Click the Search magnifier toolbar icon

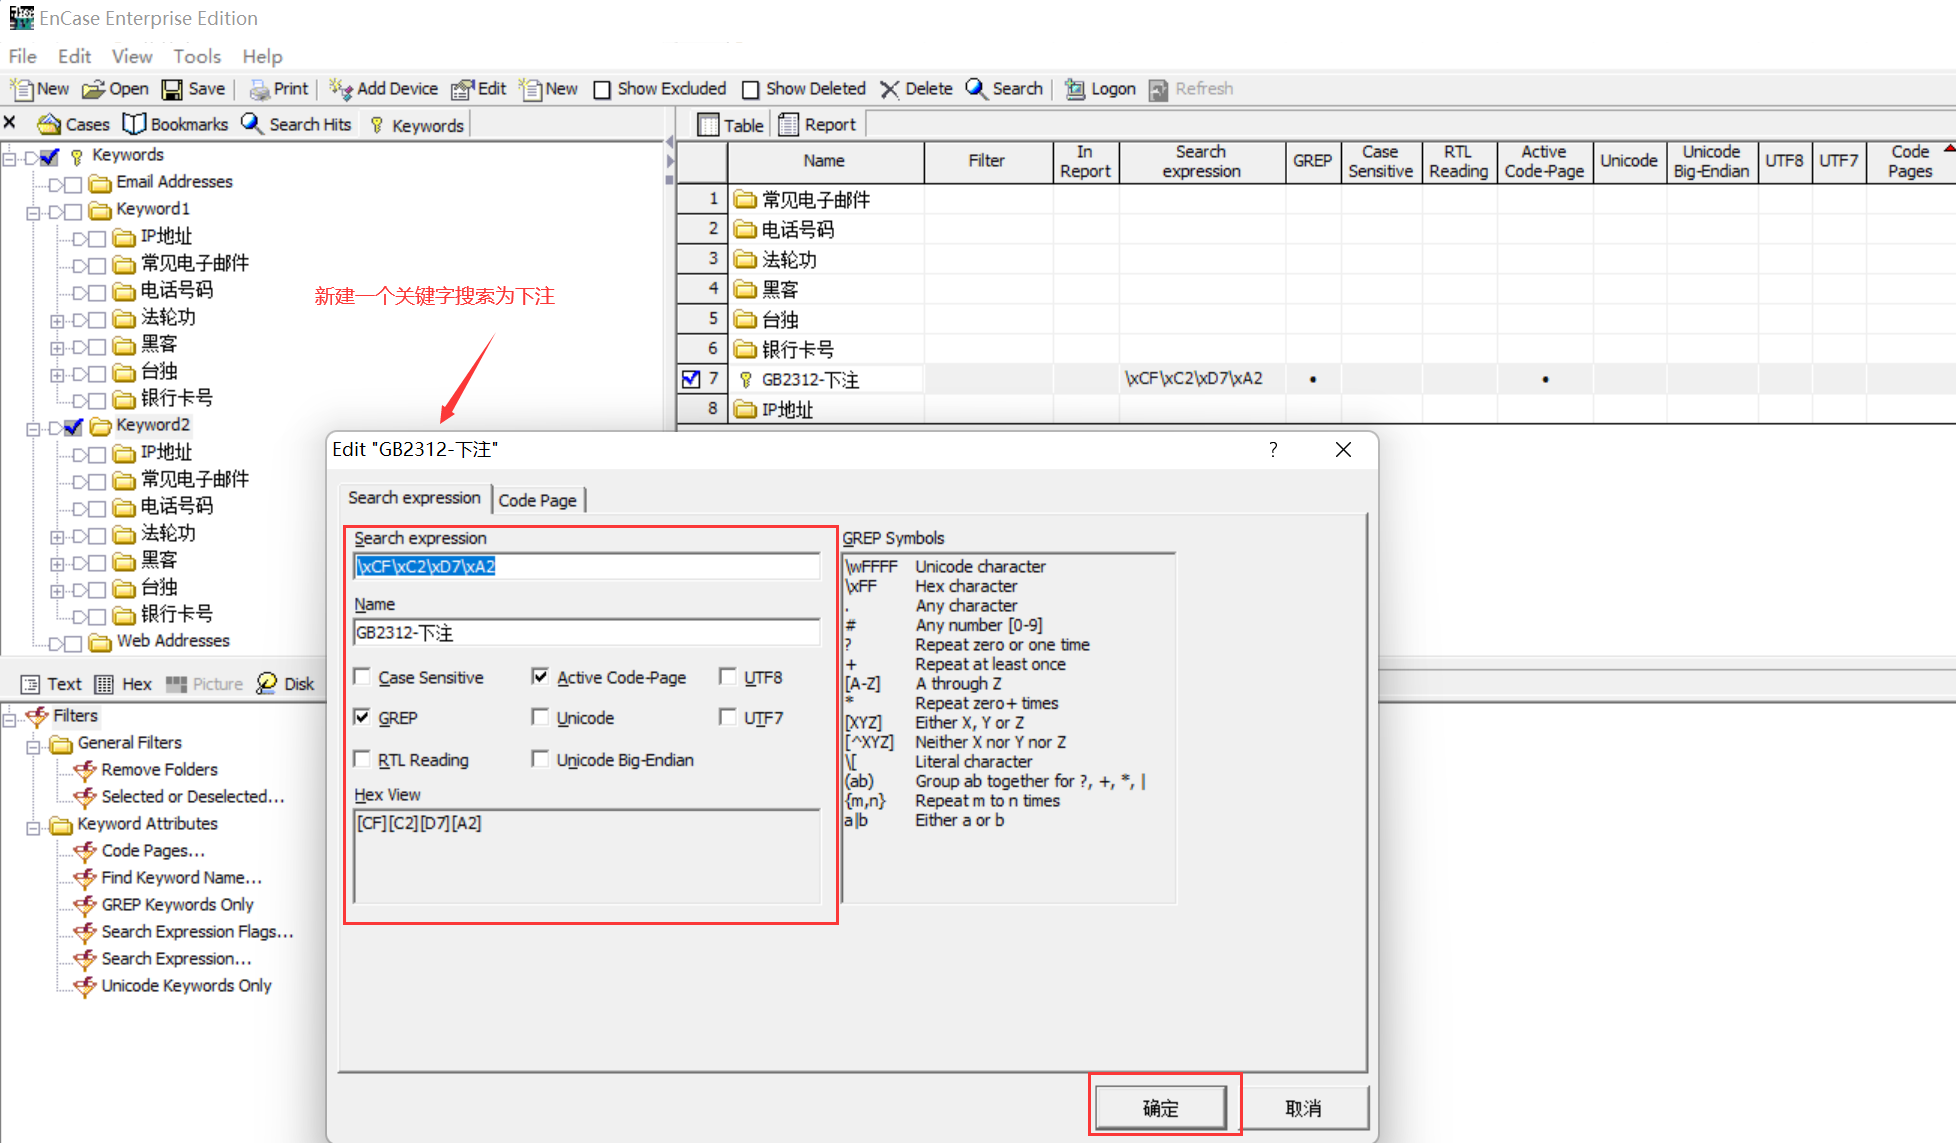976,89
